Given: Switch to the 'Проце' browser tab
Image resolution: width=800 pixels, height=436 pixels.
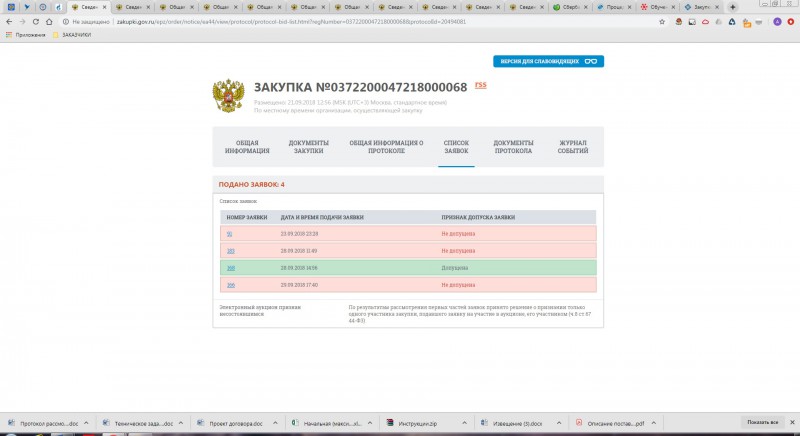Looking at the screenshot, I should 613,7.
